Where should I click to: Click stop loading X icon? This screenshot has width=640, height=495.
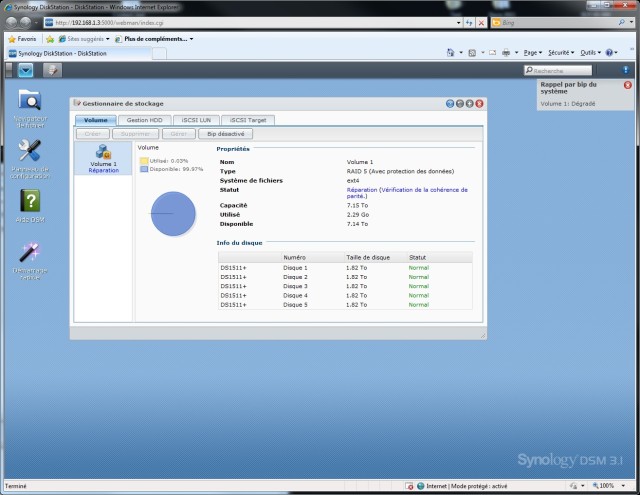[481, 23]
